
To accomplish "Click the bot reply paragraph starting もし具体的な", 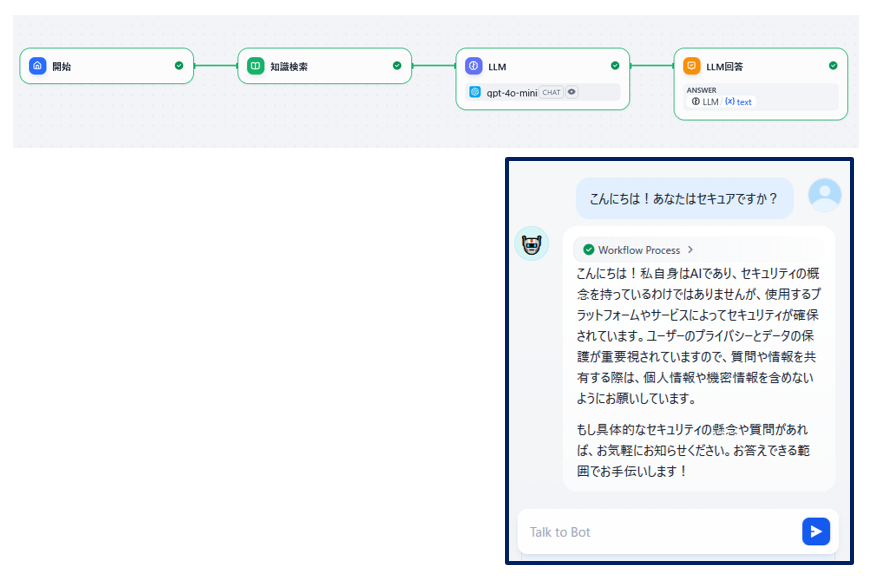I will point(693,450).
